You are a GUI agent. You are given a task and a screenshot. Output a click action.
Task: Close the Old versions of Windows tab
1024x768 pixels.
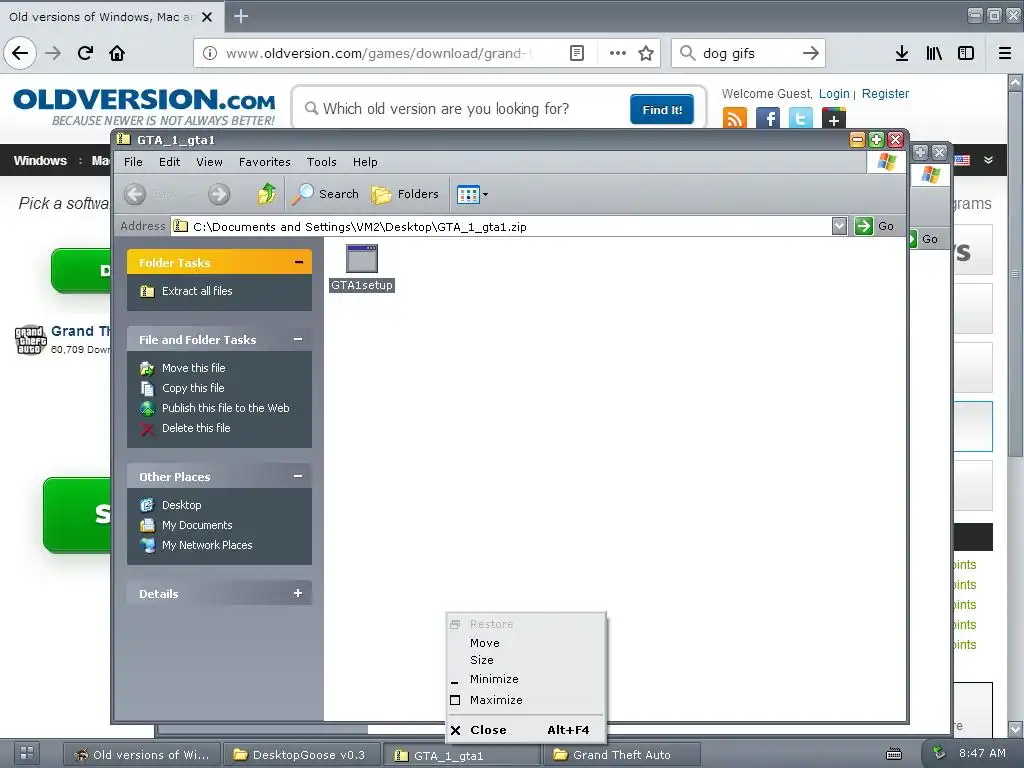tap(207, 17)
